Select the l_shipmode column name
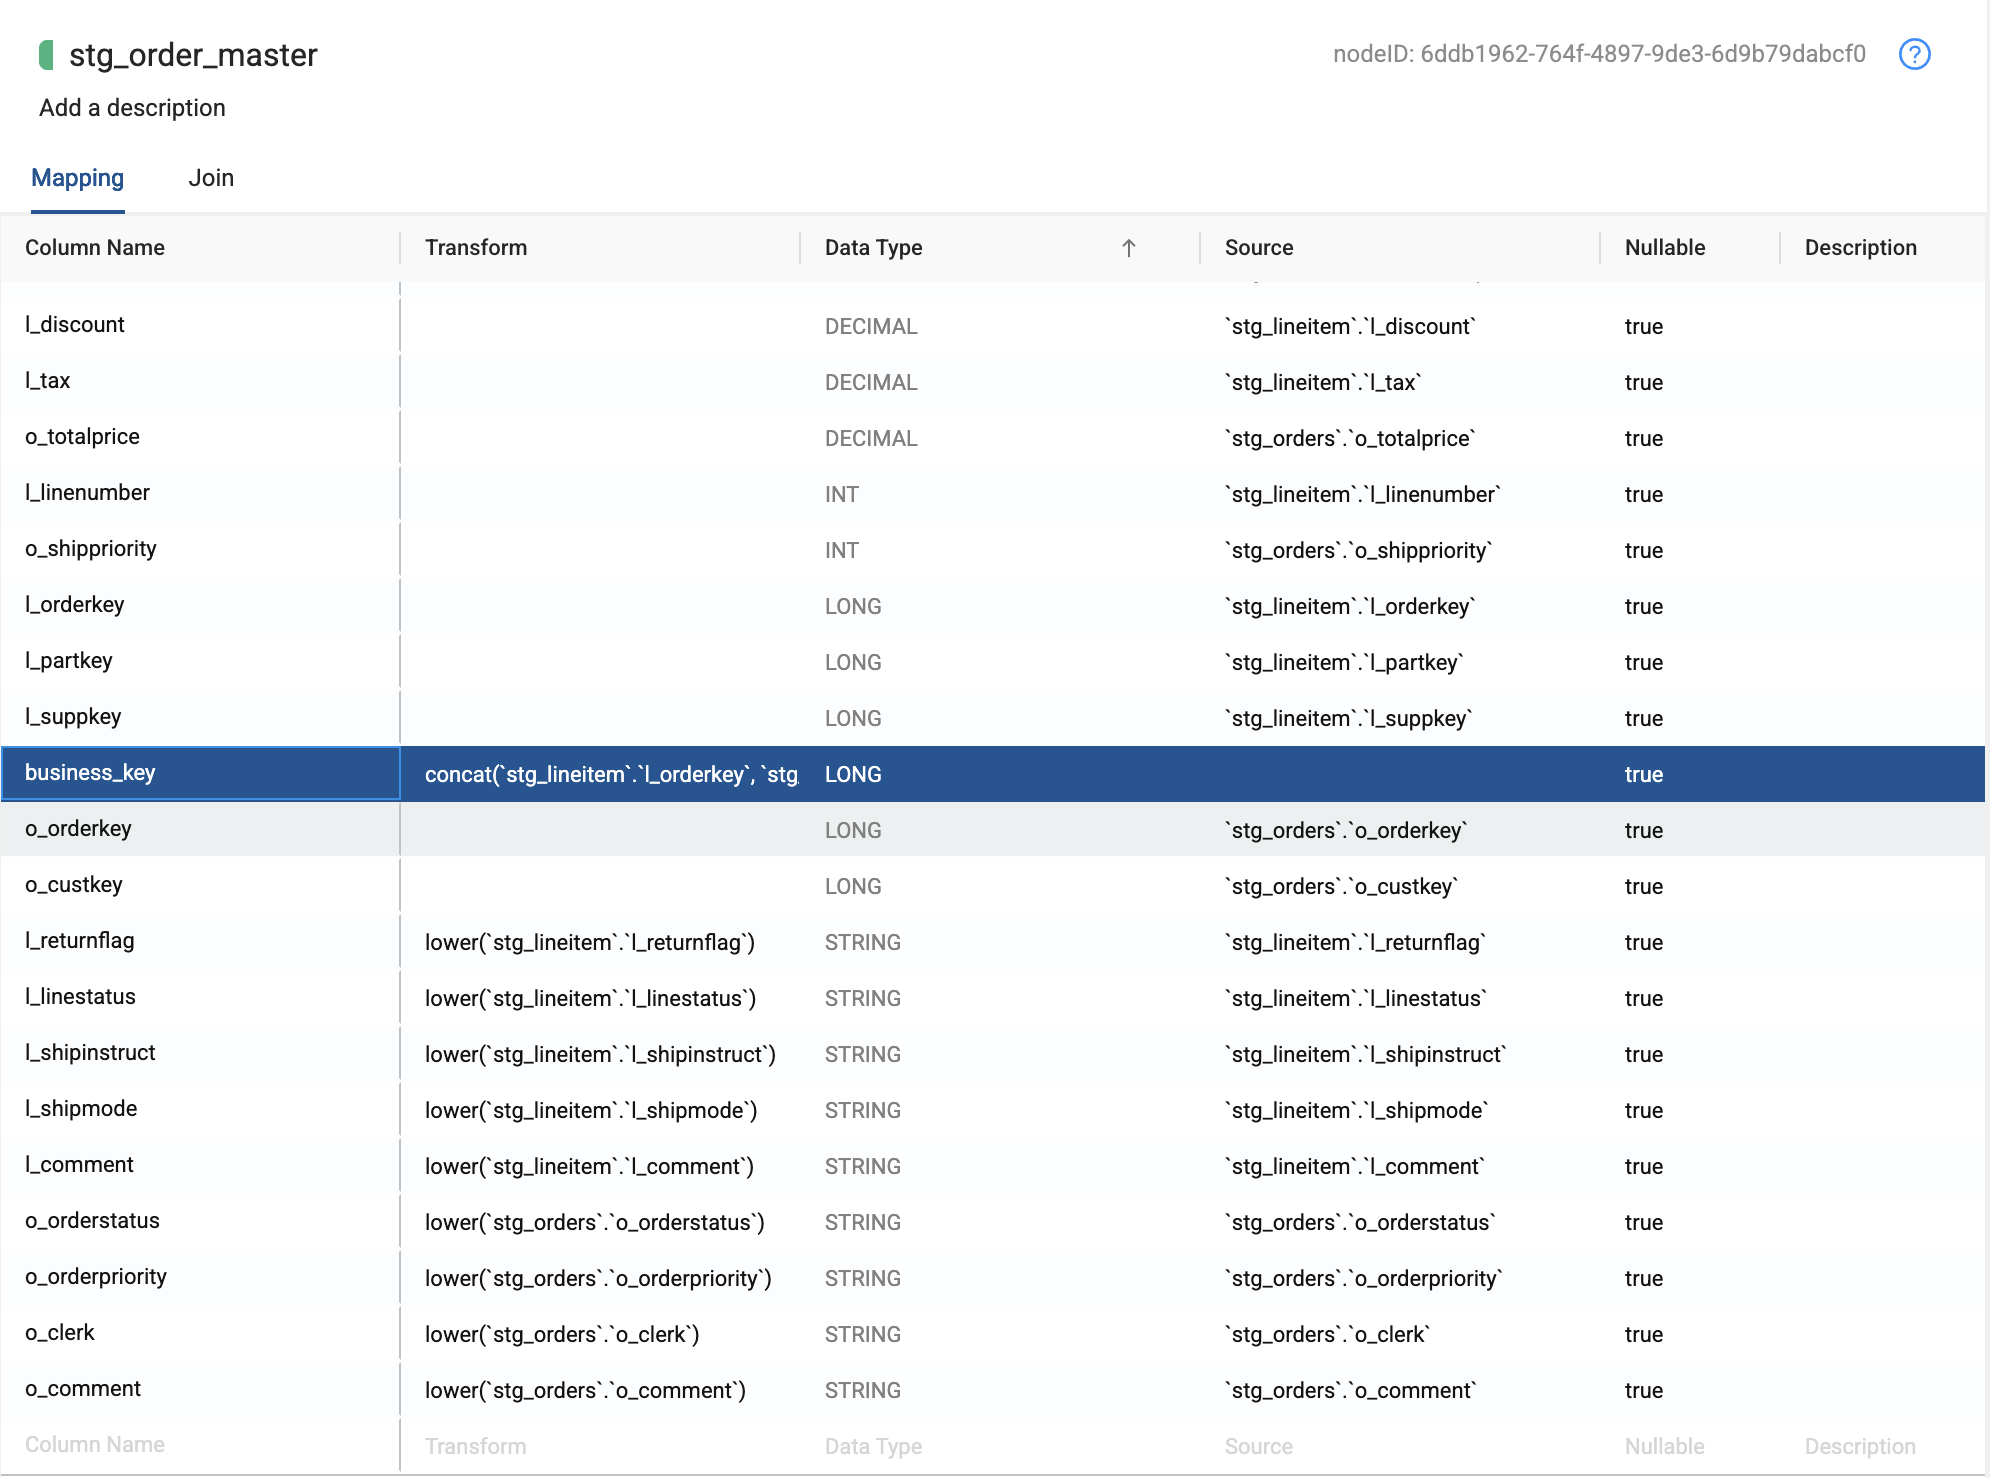Image resolution: width=1990 pixels, height=1478 pixels. (x=81, y=1109)
